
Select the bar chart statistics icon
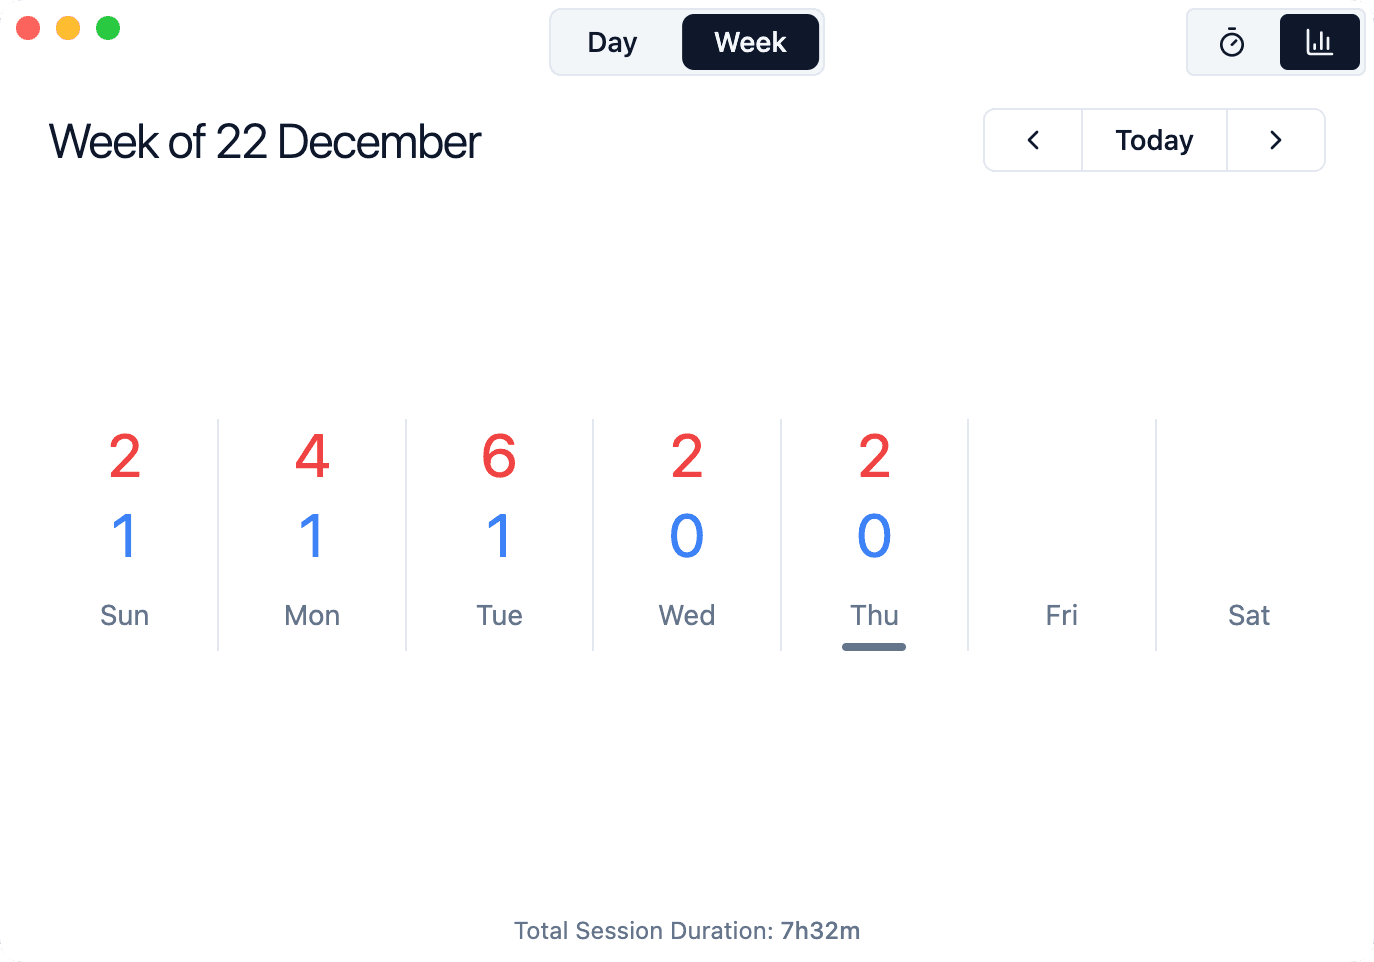point(1319,43)
